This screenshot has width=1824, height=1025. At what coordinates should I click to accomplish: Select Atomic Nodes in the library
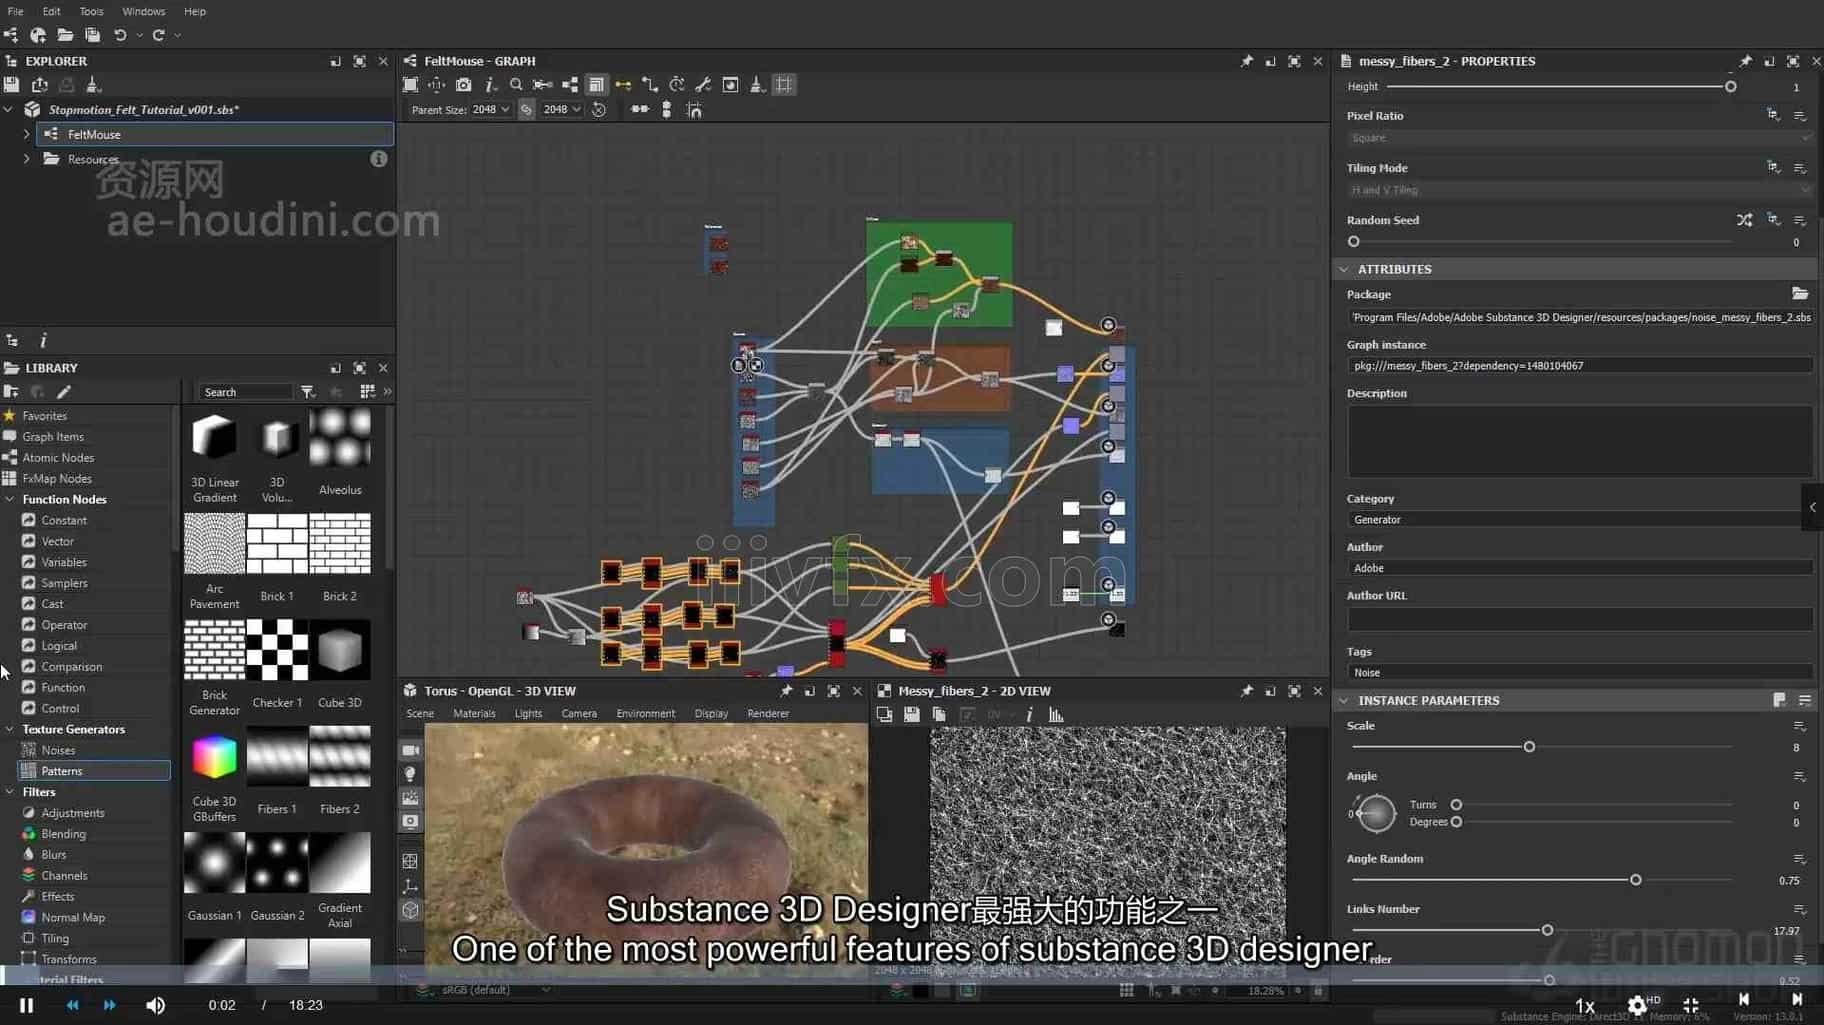[58, 458]
